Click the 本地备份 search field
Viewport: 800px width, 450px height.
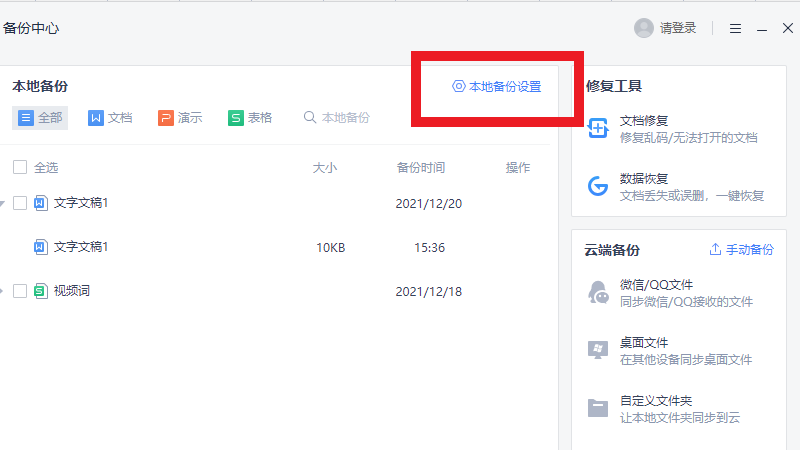pos(337,118)
